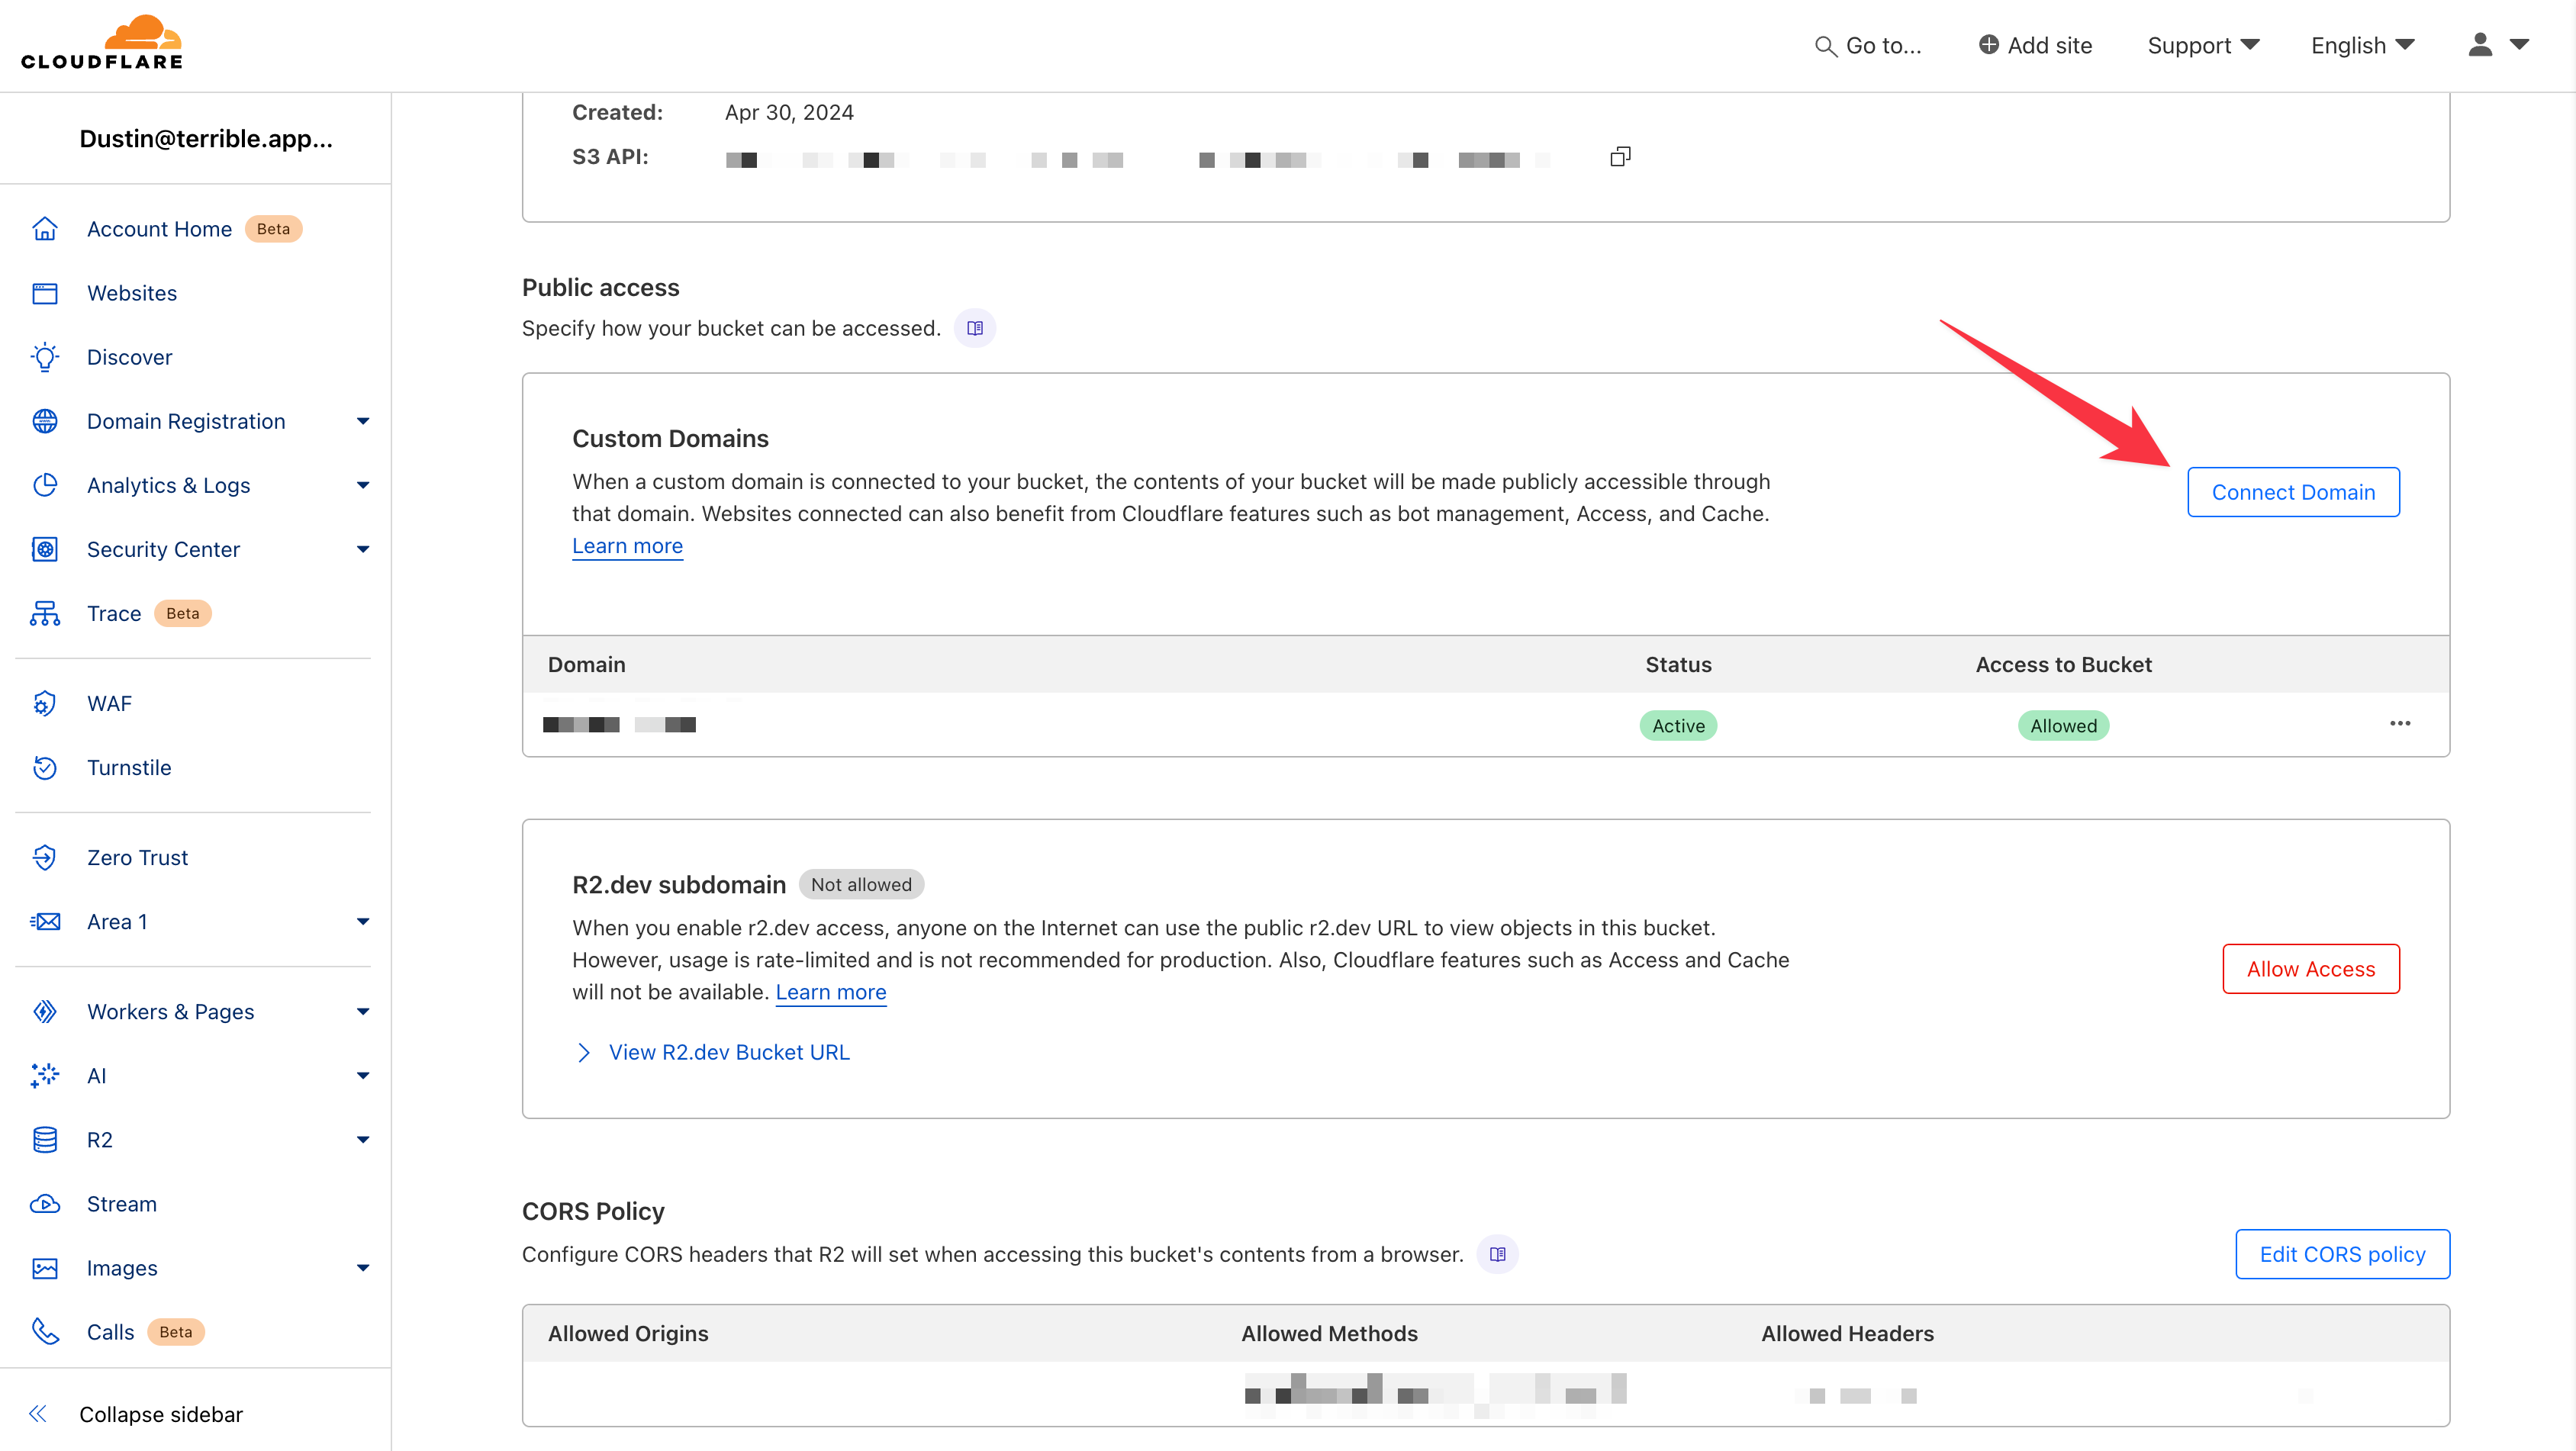Click the Not allowed badge

[x=861, y=884]
